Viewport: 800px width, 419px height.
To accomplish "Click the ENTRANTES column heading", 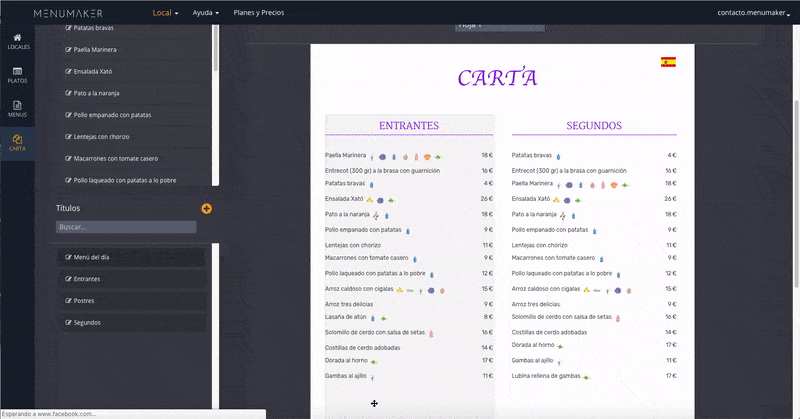I will [x=409, y=126].
